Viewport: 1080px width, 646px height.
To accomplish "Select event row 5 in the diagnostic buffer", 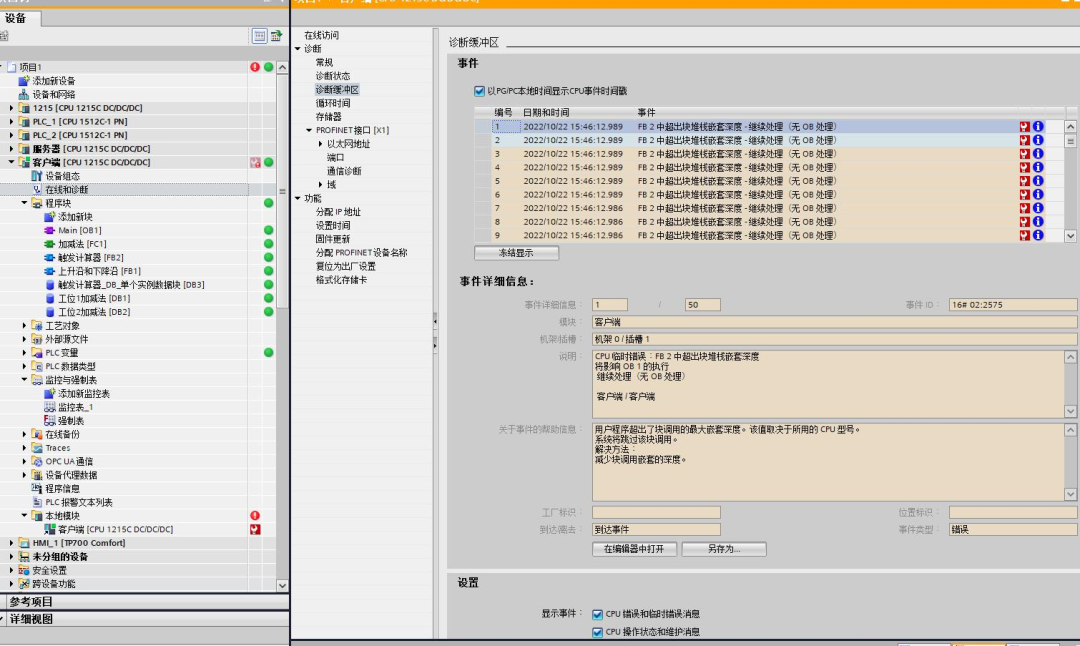I will coord(700,182).
